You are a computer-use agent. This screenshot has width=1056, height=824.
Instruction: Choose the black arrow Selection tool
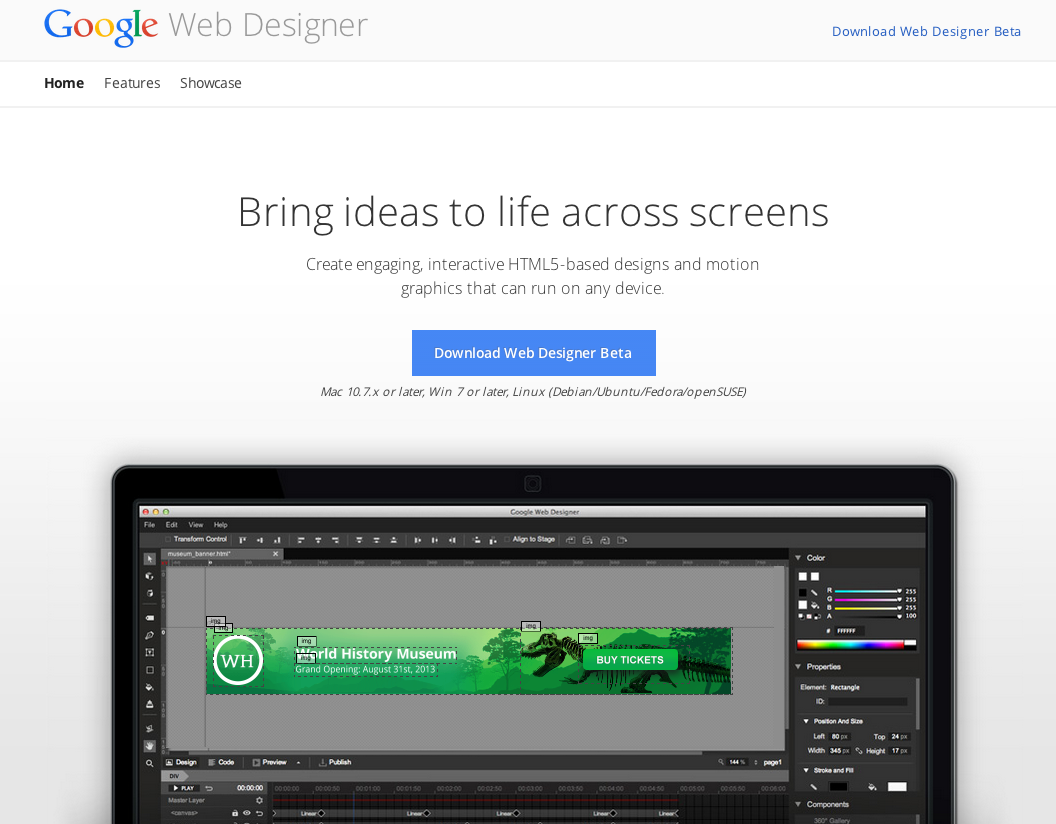[150, 559]
